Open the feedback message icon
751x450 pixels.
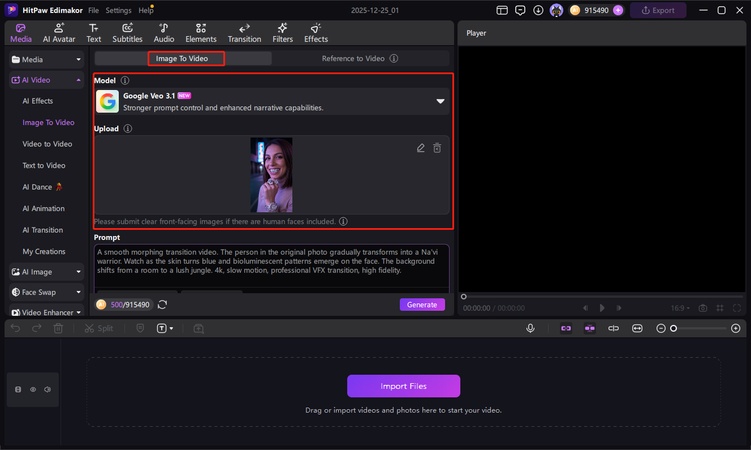pyautogui.click(x=520, y=10)
